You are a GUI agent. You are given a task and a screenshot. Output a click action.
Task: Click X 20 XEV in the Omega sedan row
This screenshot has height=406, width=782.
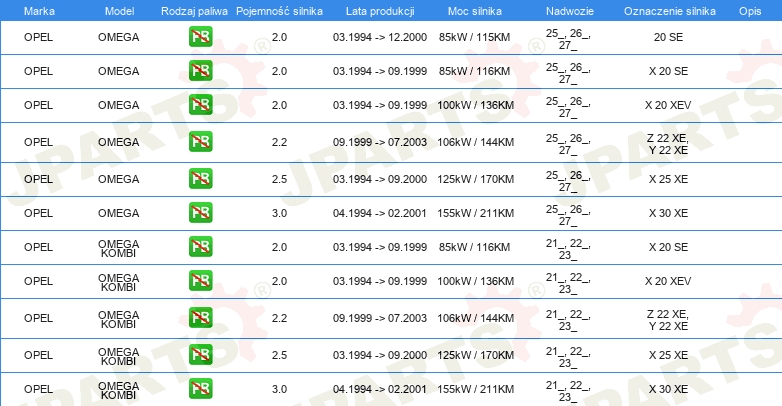(668, 105)
